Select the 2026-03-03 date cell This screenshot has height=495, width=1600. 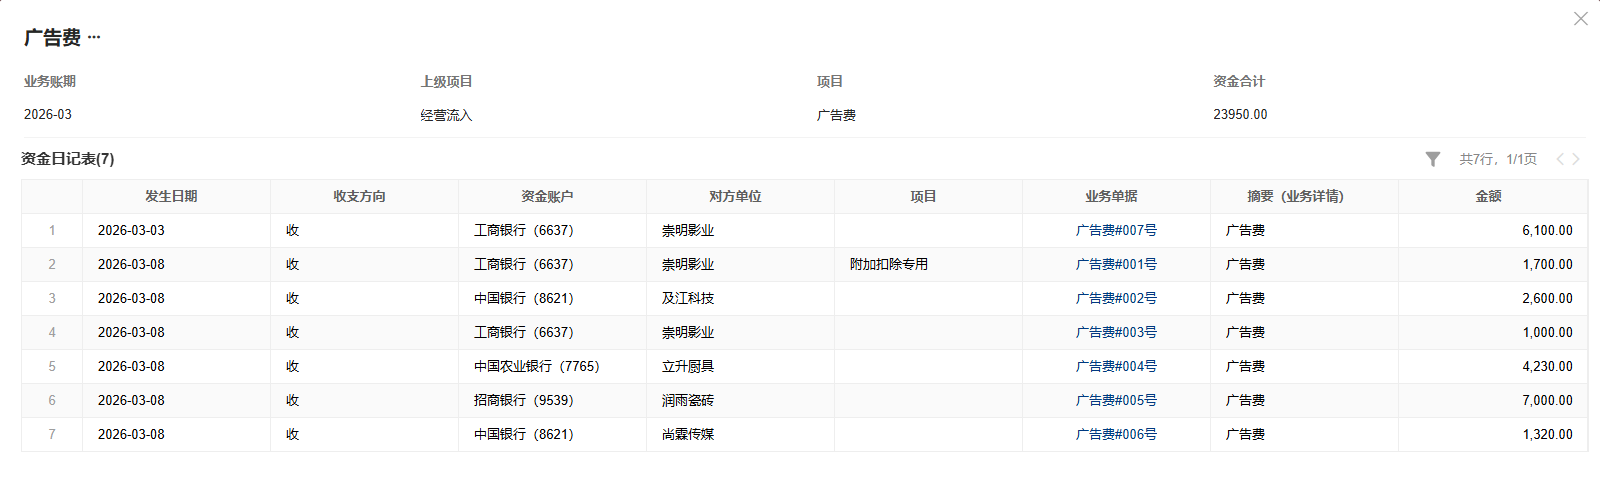coord(176,230)
